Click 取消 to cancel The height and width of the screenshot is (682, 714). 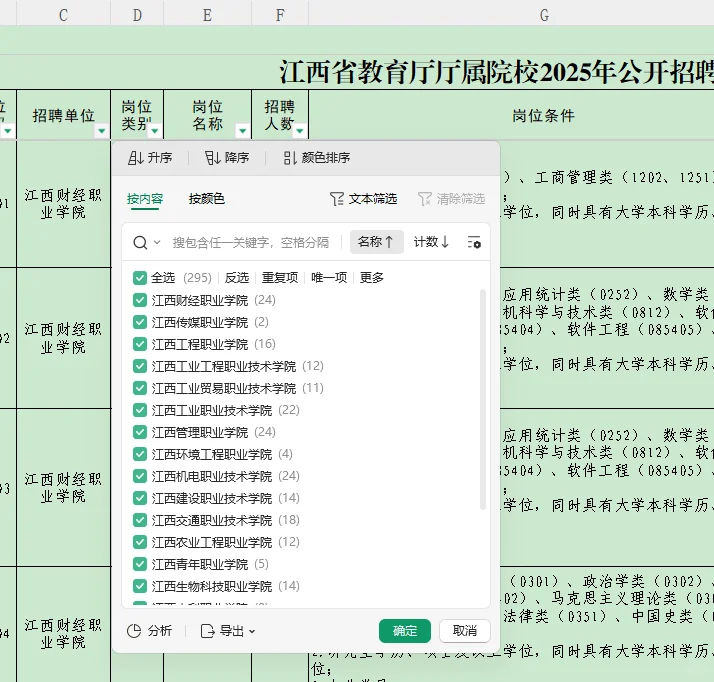tap(465, 631)
